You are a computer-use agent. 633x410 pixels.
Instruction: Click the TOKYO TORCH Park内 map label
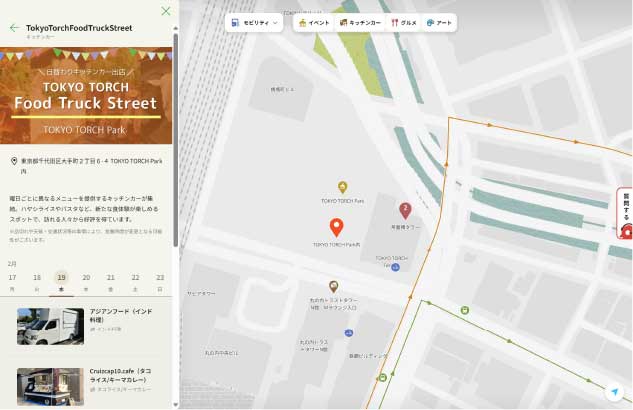pyautogui.click(x=336, y=245)
